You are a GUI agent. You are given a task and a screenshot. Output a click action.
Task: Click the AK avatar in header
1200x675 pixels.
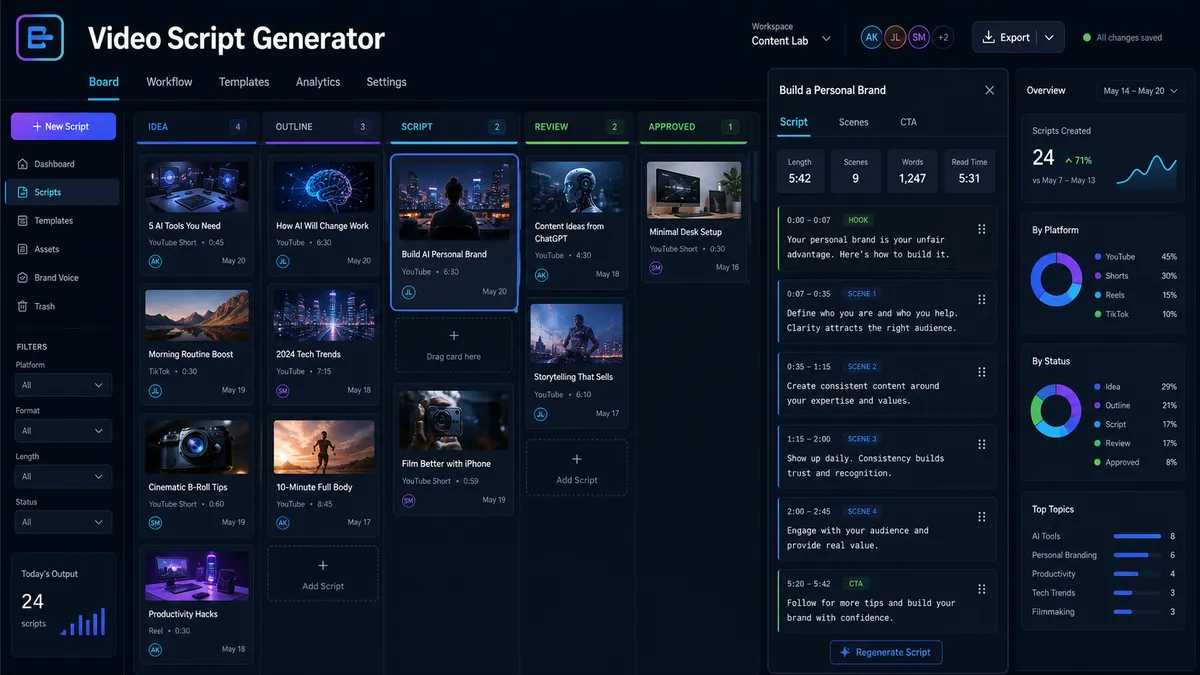(872, 37)
